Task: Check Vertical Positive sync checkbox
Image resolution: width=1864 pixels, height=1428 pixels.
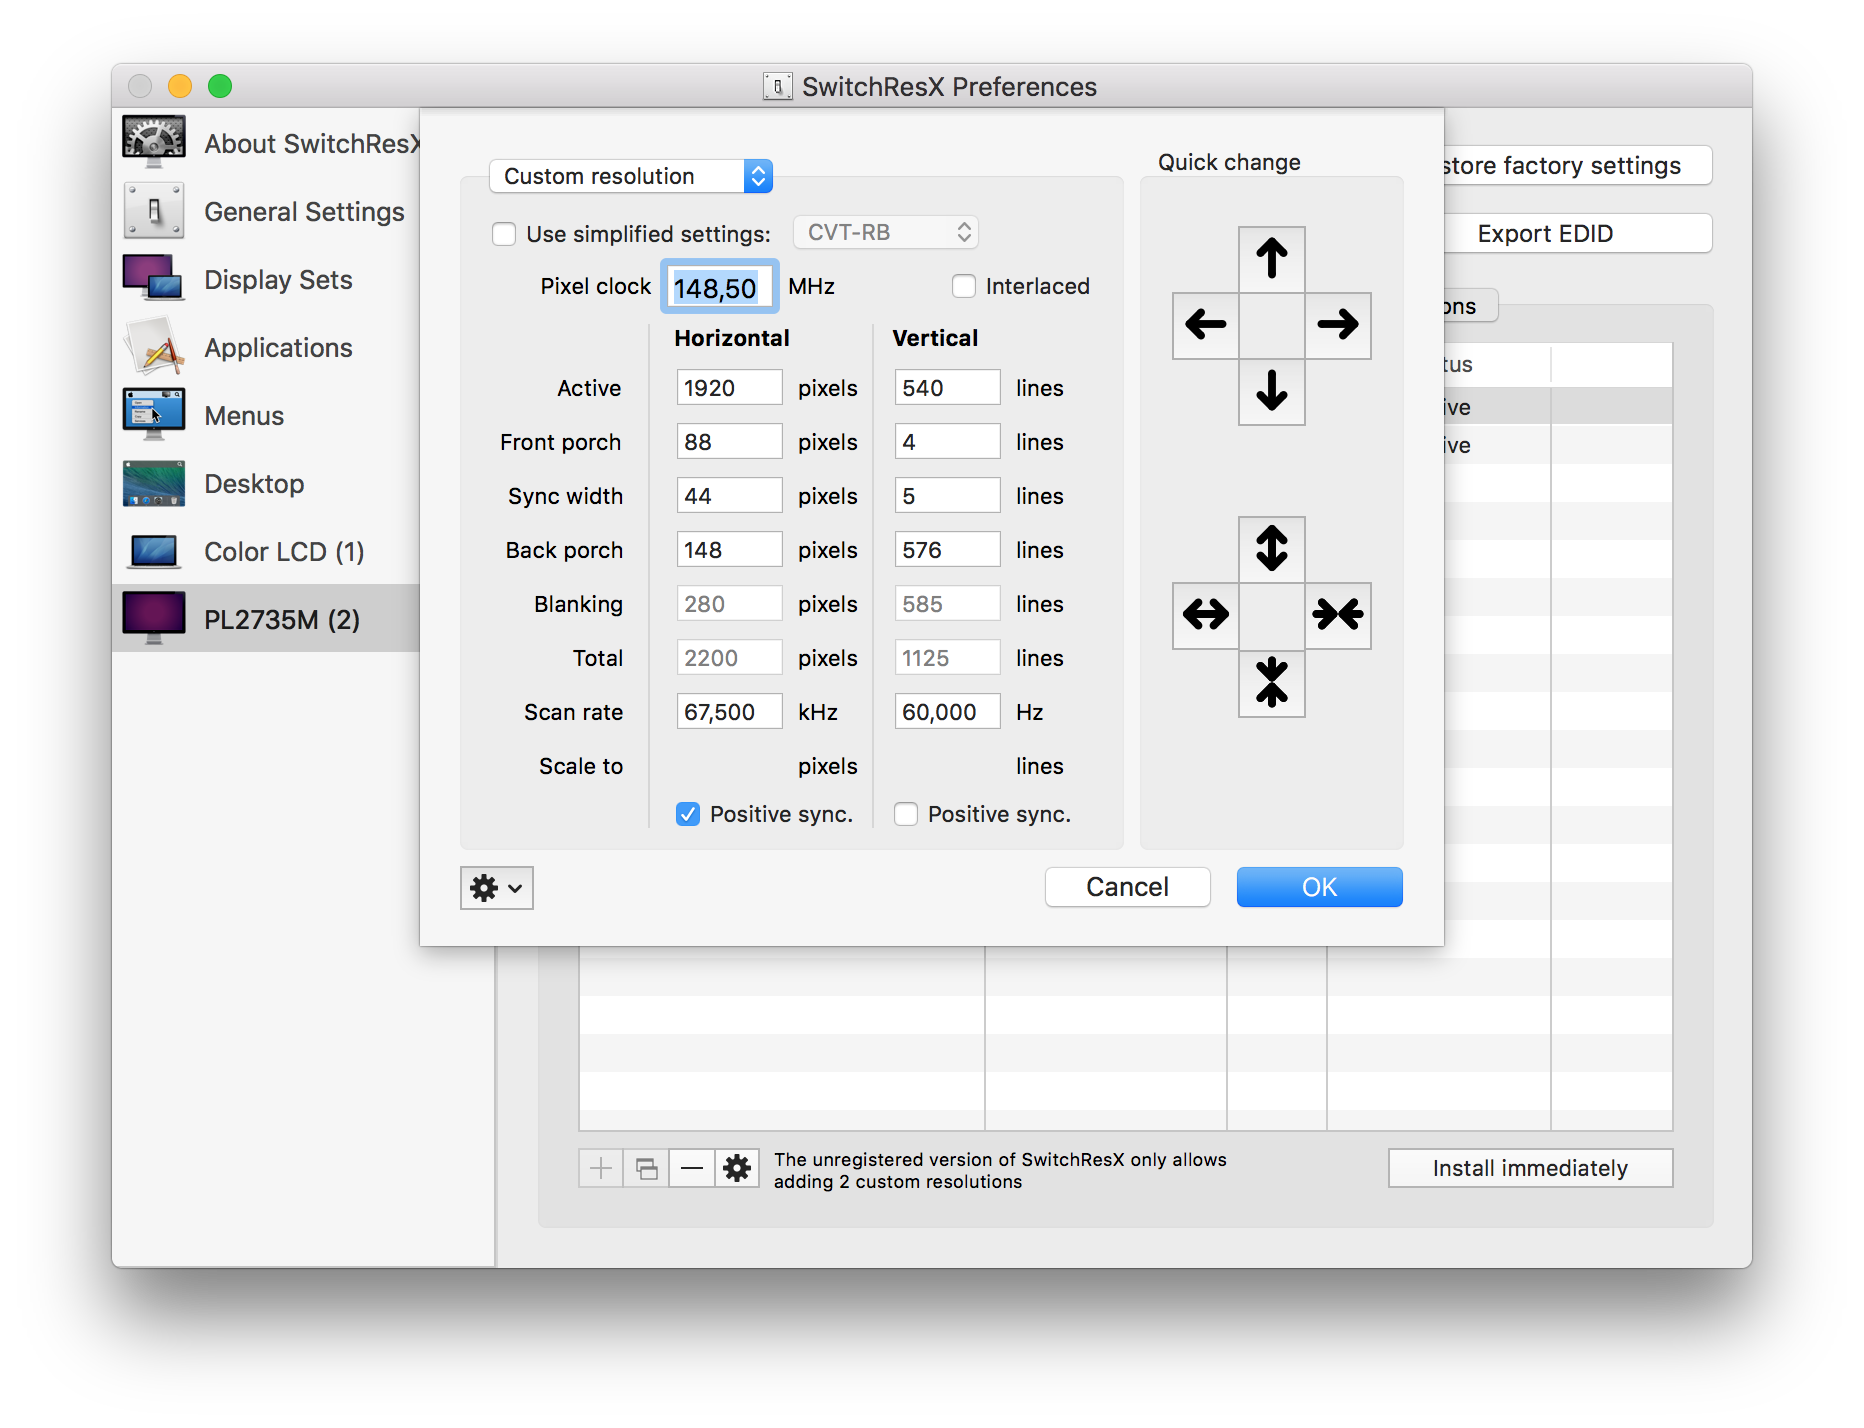Action: (906, 814)
